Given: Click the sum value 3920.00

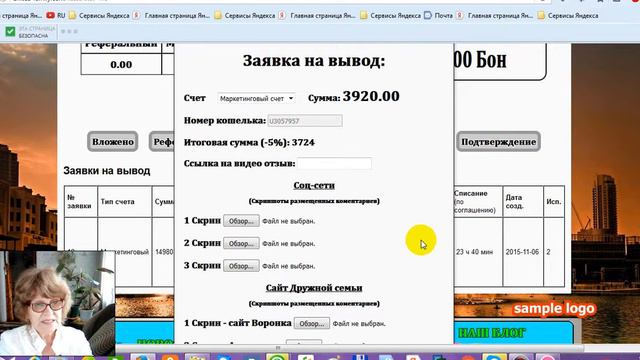Looking at the screenshot, I should click(371, 96).
